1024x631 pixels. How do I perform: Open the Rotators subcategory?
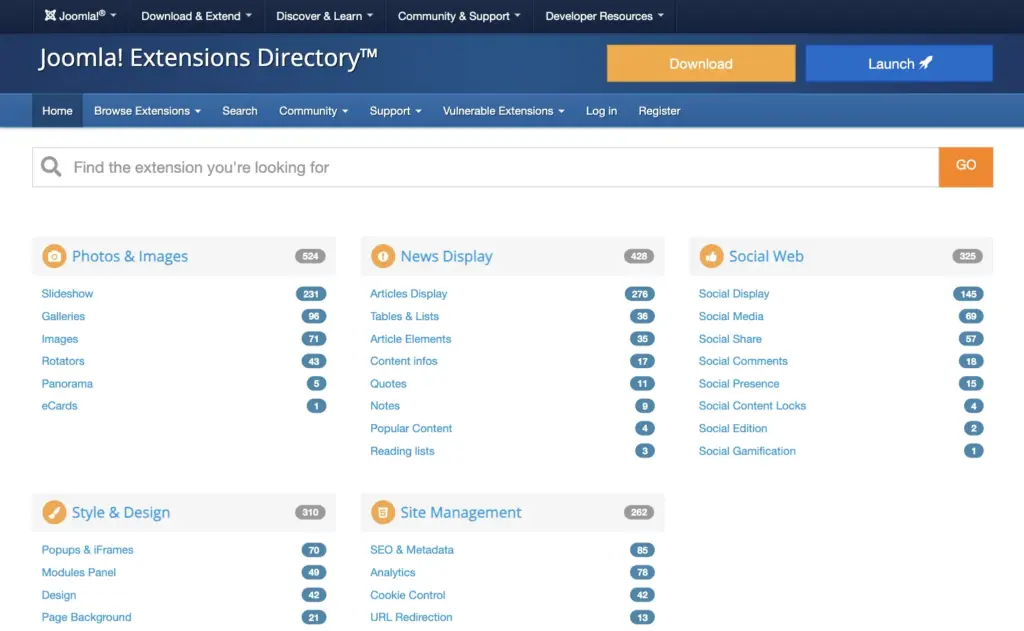pyautogui.click(x=63, y=361)
